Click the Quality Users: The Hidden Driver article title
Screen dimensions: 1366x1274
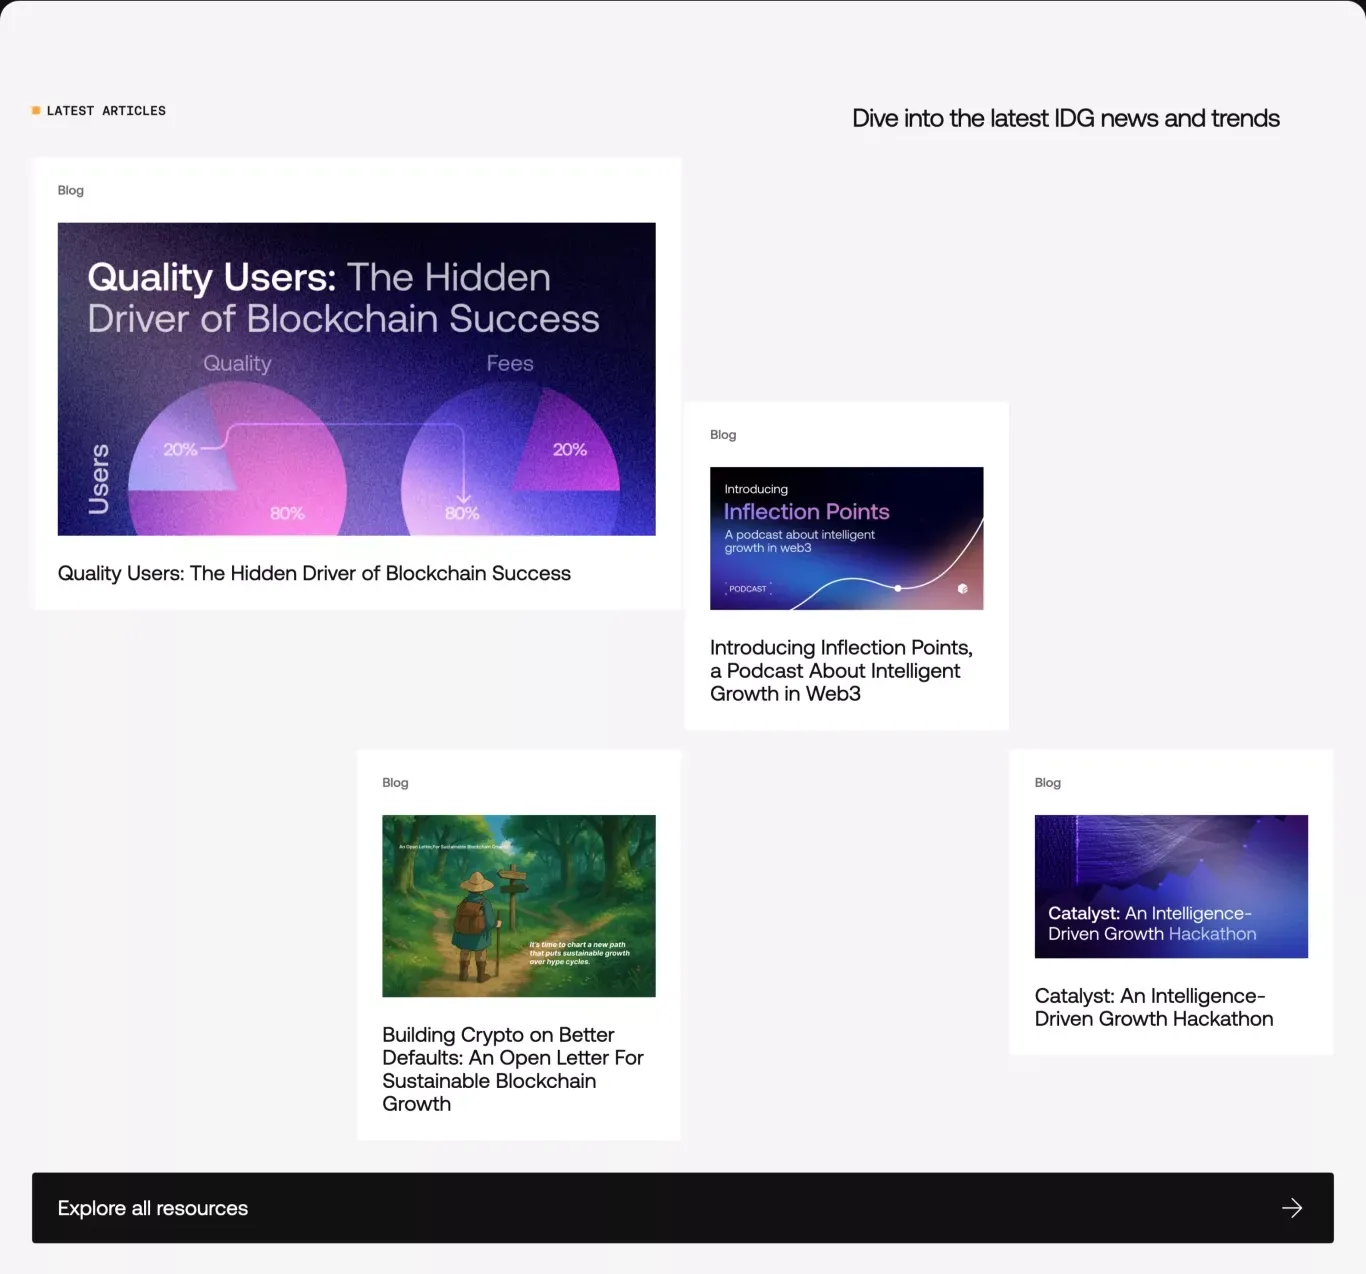(314, 573)
